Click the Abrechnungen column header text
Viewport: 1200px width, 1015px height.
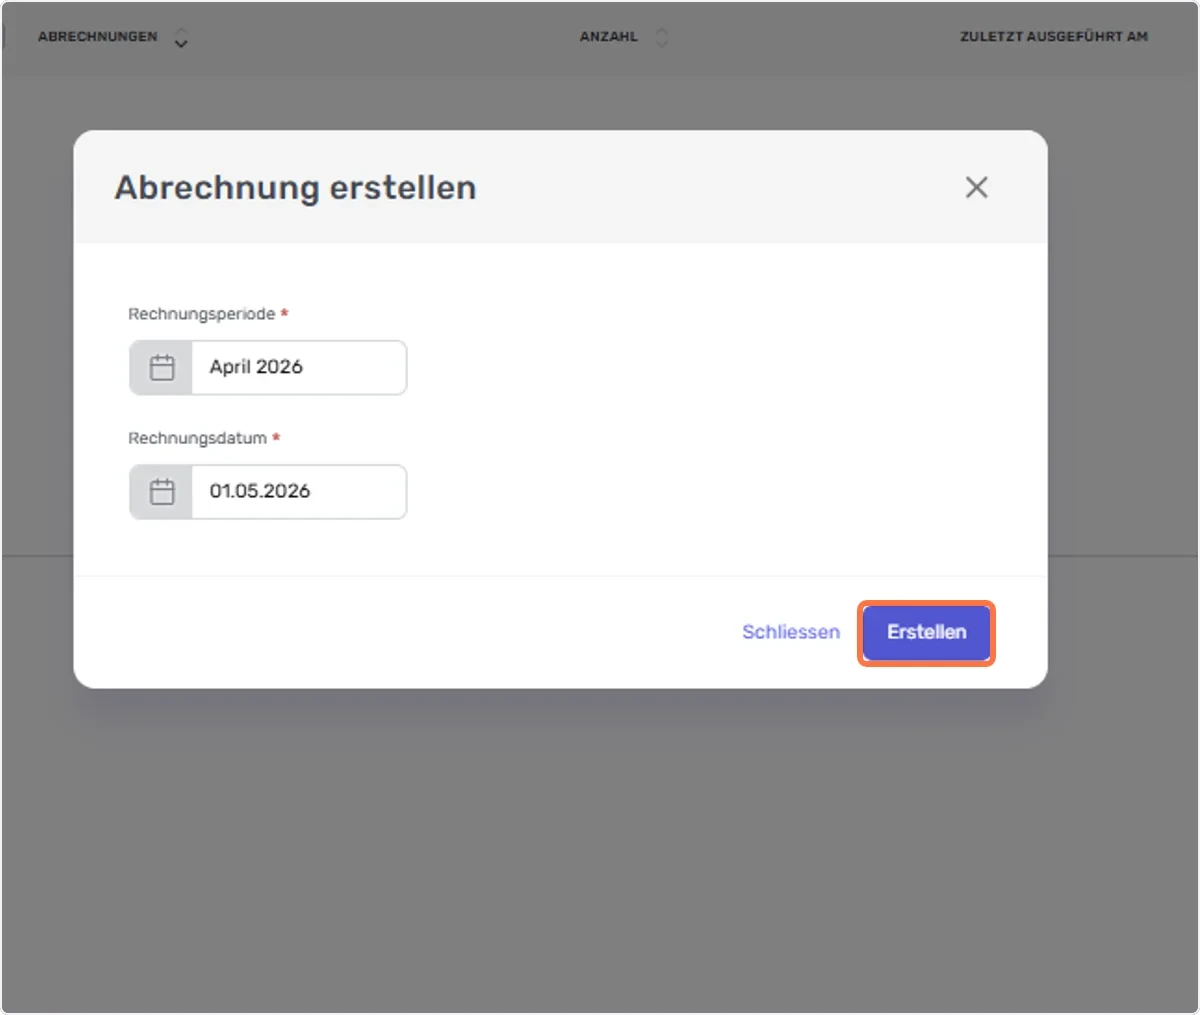coord(97,37)
